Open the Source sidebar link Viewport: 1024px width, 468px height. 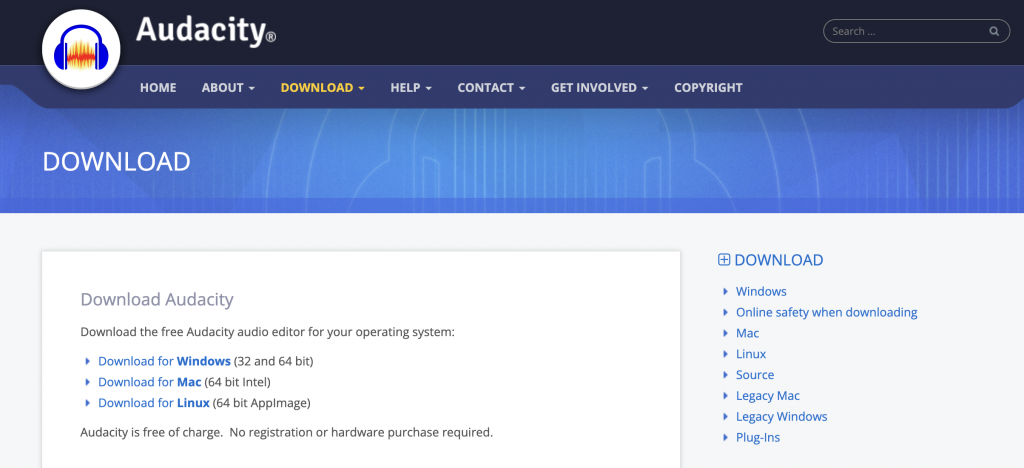tap(755, 375)
